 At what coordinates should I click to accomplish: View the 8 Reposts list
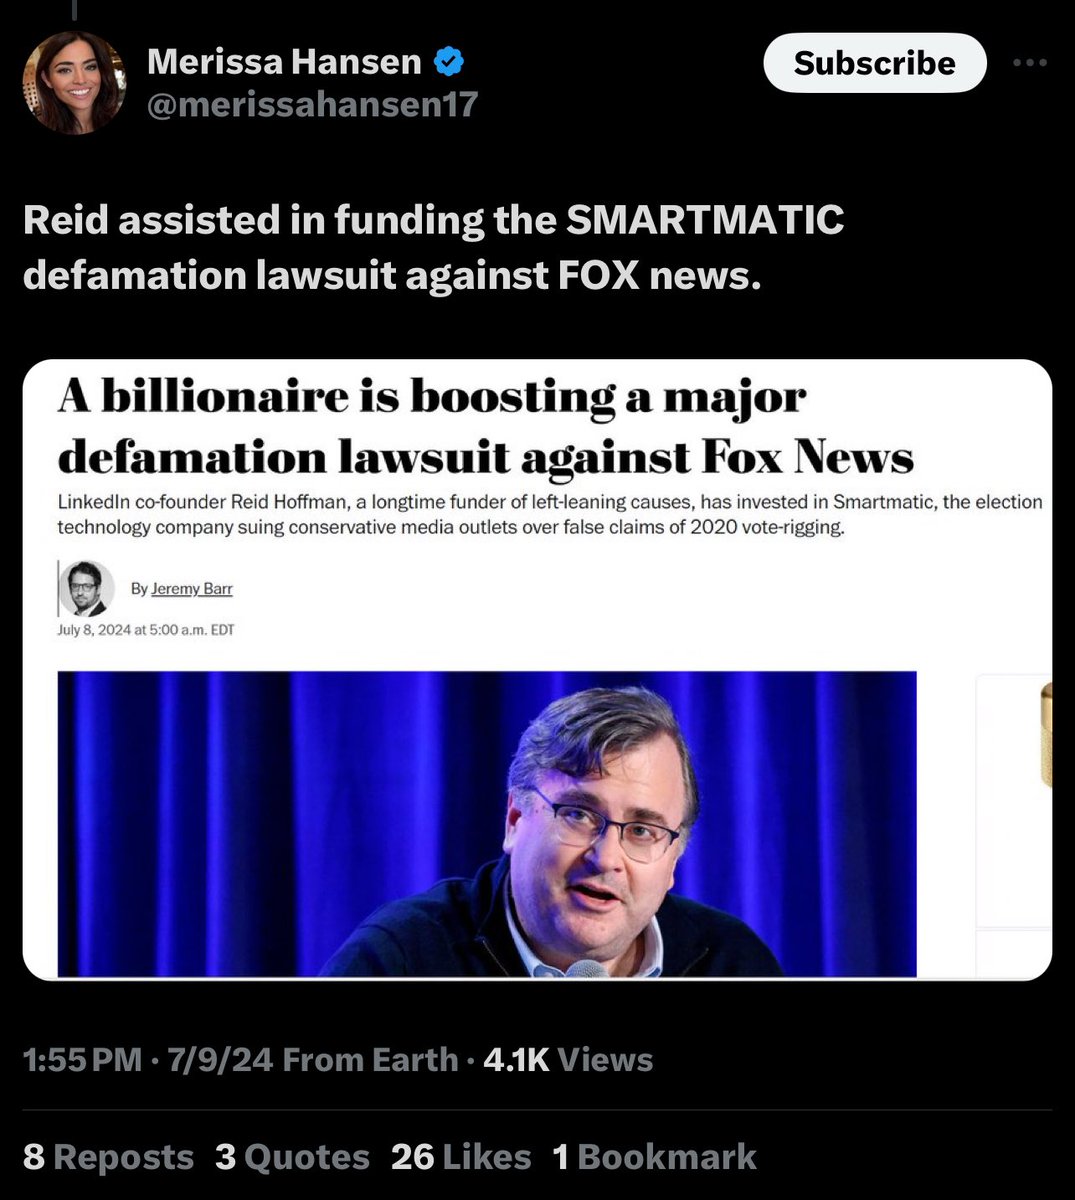coord(108,1157)
